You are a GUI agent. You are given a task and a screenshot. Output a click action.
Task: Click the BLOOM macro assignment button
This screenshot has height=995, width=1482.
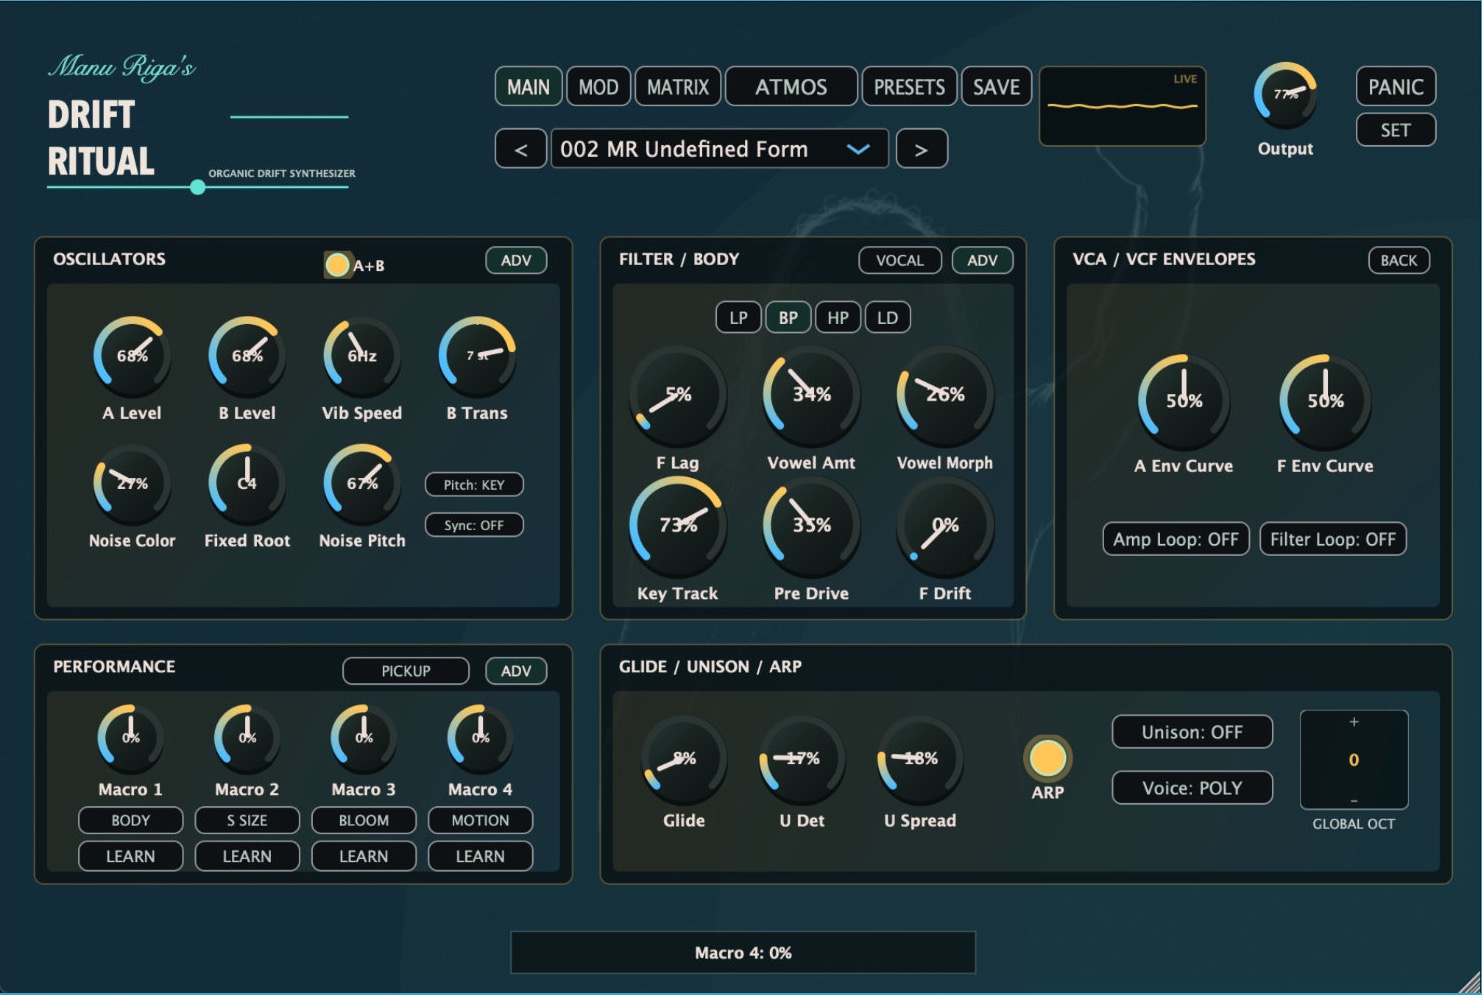[x=364, y=821]
